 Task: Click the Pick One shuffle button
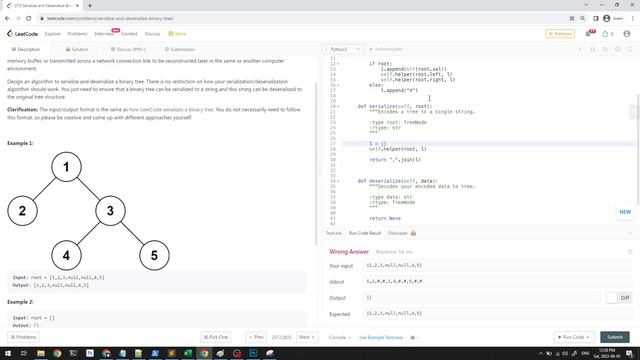click(x=216, y=337)
